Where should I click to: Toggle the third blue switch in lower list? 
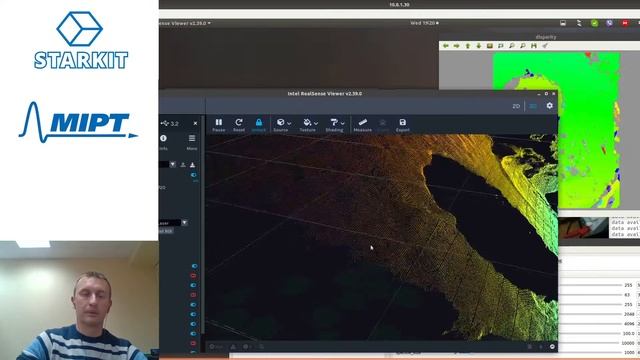pos(193,305)
